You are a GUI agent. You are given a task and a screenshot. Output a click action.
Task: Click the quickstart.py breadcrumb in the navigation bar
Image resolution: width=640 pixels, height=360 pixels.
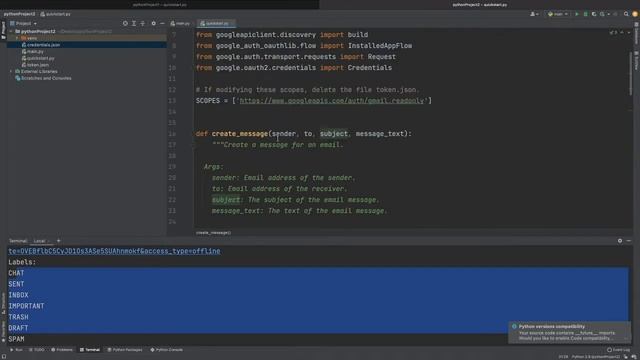[x=56, y=14]
